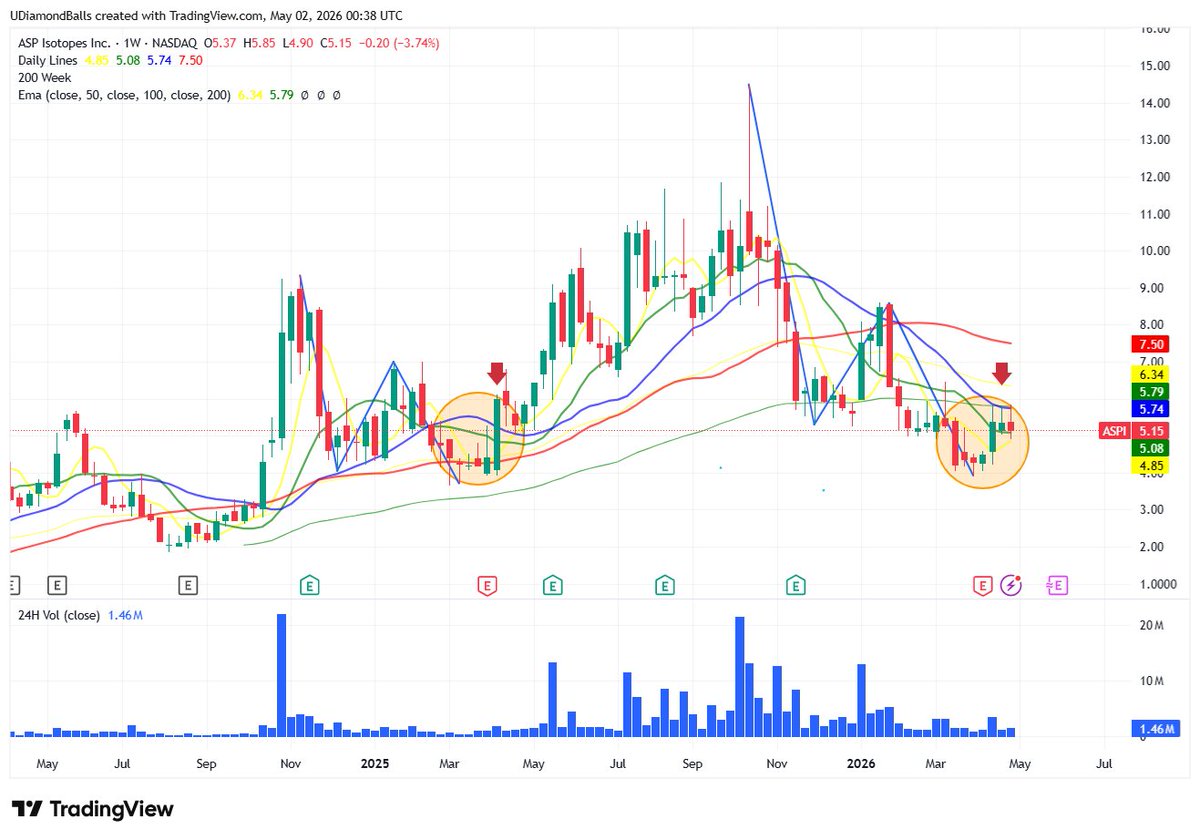Click the pink upcoming earnings marker
The image size is (1200, 840).
(x=1057, y=585)
